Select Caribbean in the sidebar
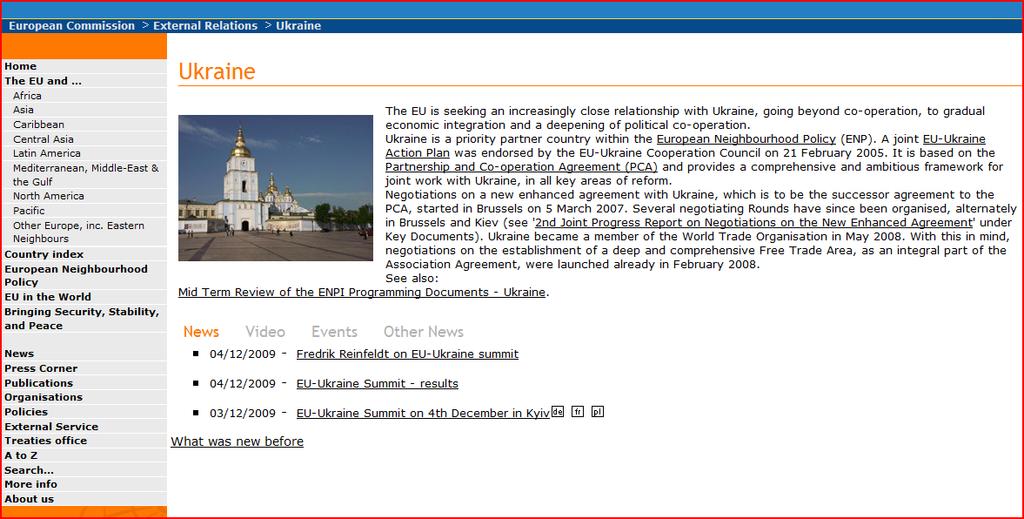The image size is (1024, 519). pos(39,124)
